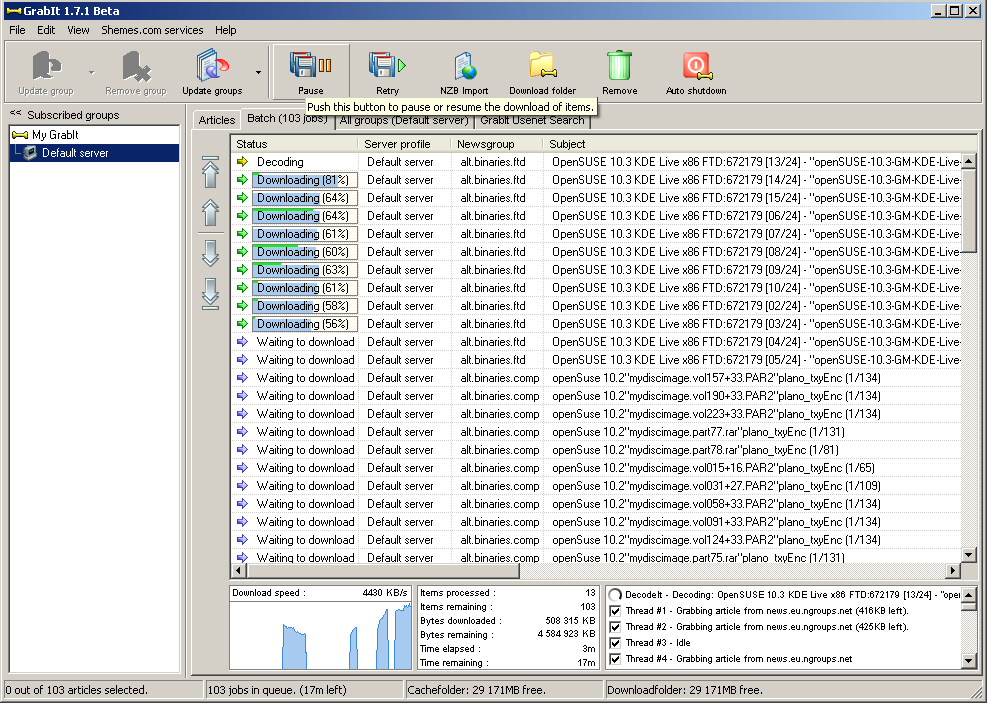Click the Update groups toolbar icon

(x=212, y=68)
